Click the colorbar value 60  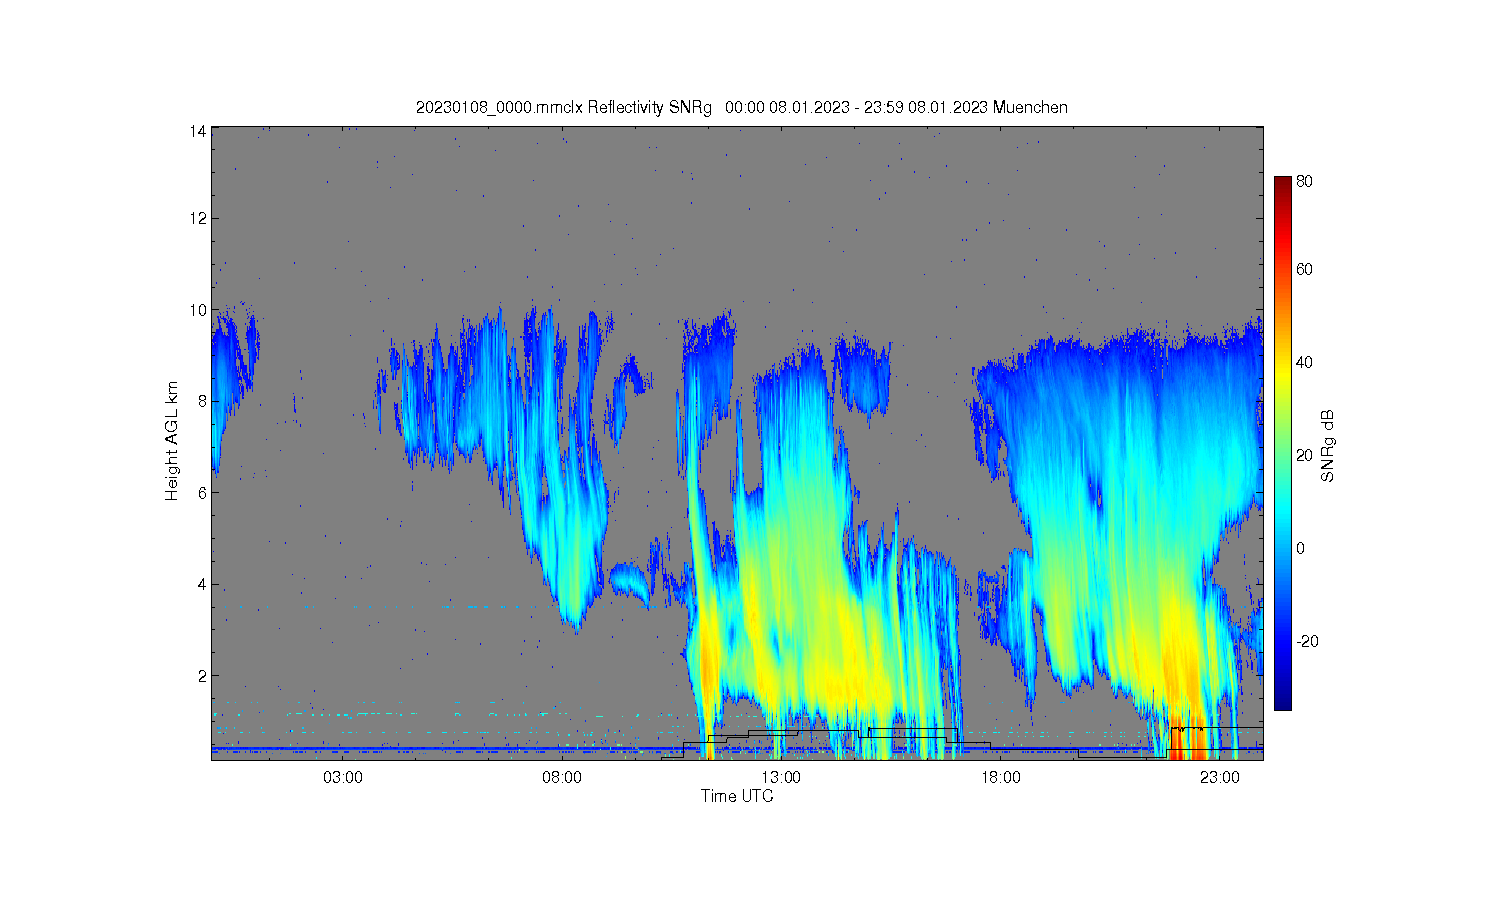pos(1305,270)
